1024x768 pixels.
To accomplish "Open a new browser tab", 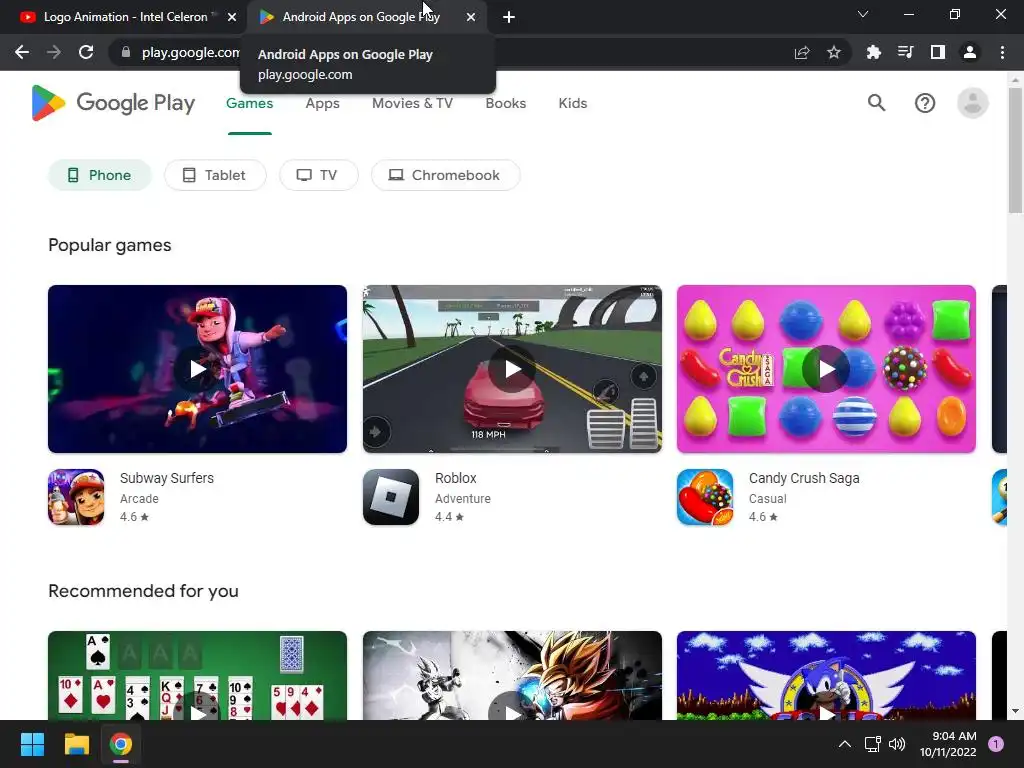I will tap(509, 17).
